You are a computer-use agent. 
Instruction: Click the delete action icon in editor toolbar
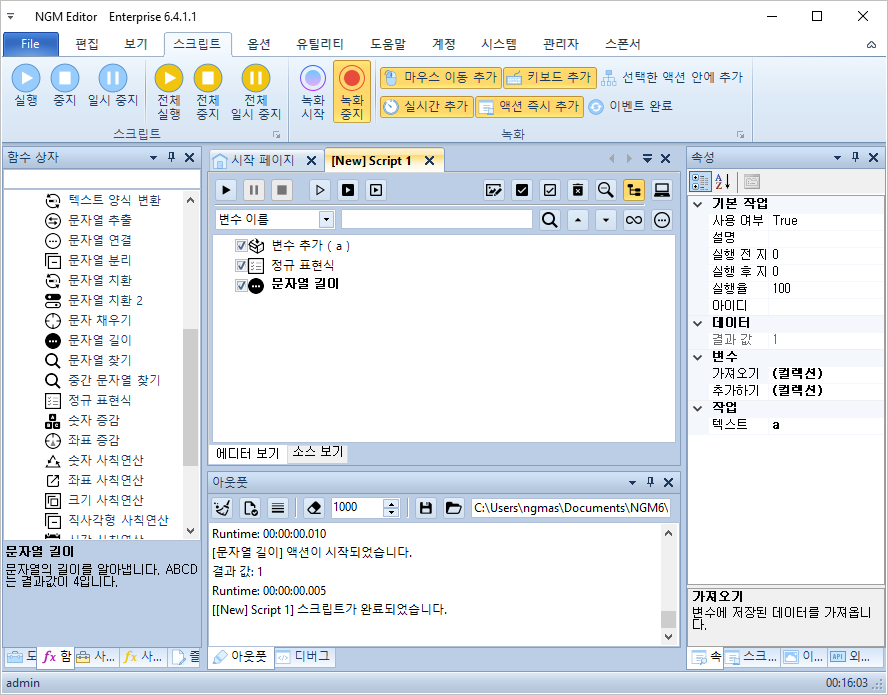(x=578, y=190)
